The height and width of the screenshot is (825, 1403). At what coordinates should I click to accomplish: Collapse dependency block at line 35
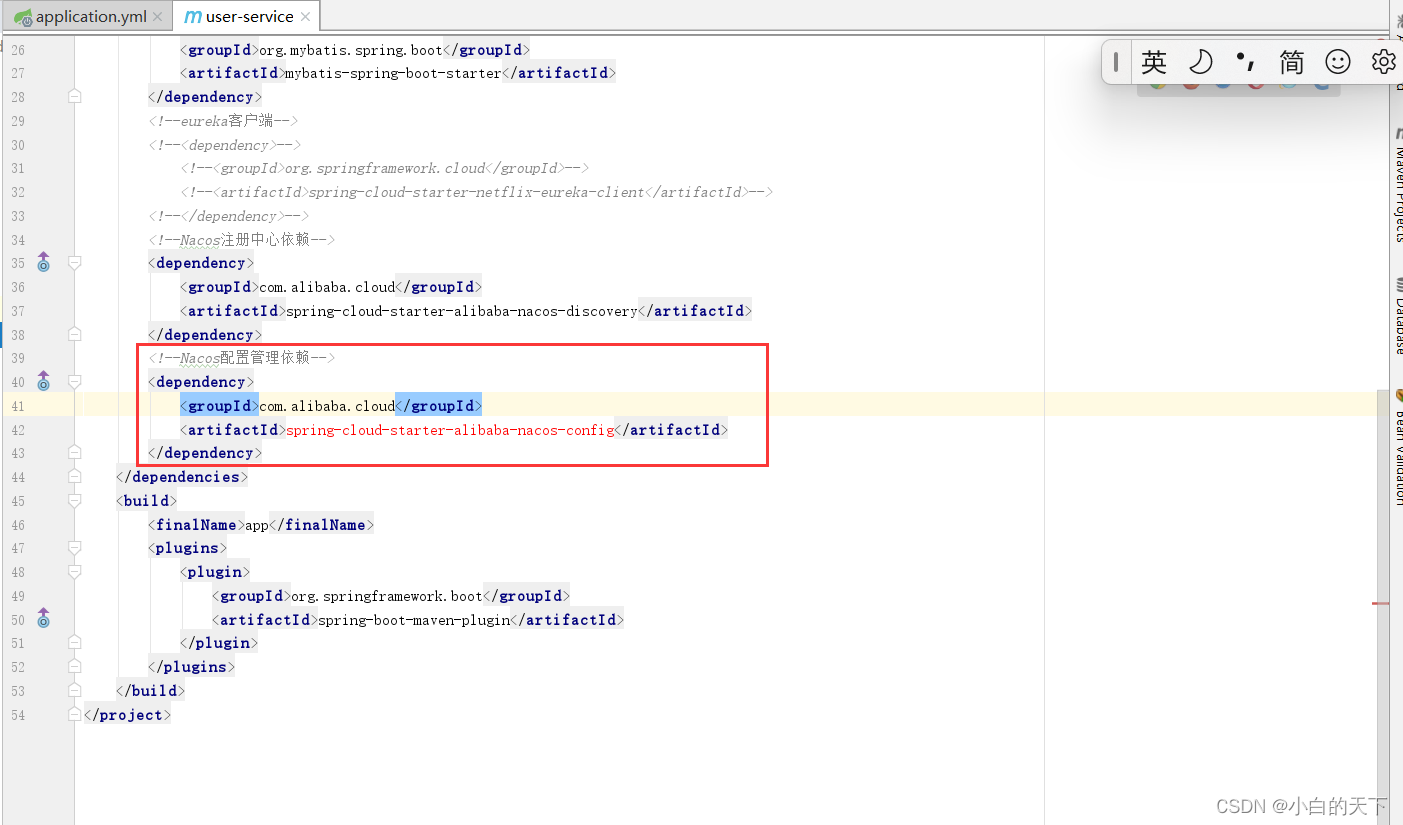74,262
